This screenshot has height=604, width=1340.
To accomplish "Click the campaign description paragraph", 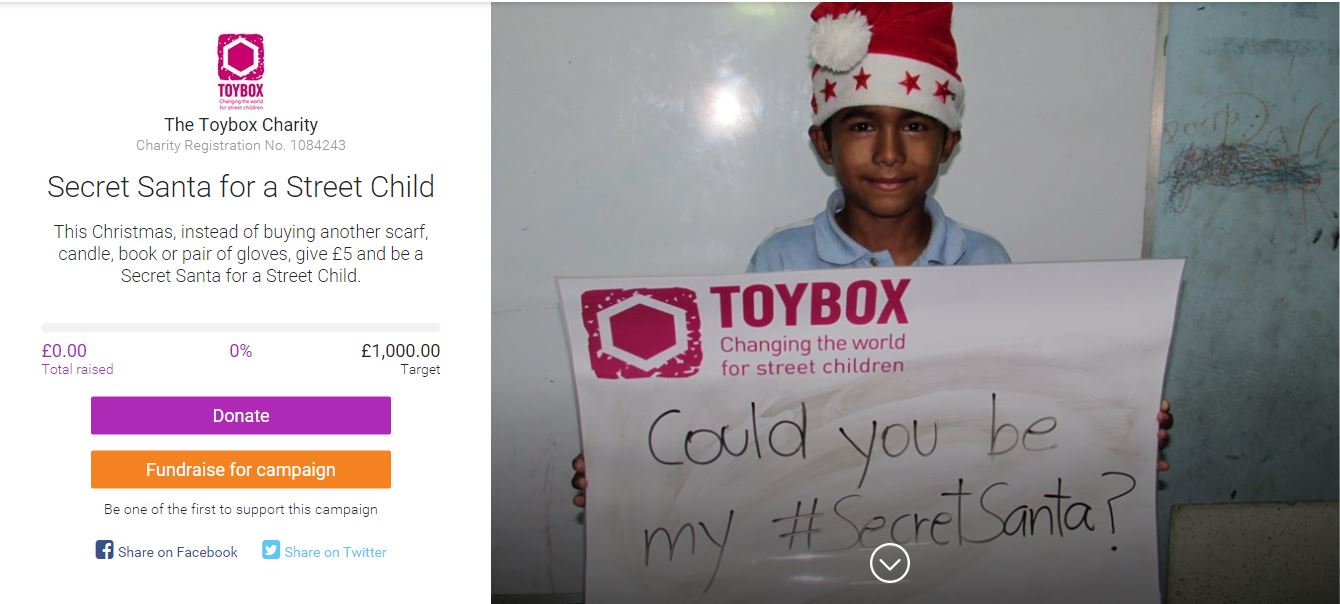I will 241,254.
